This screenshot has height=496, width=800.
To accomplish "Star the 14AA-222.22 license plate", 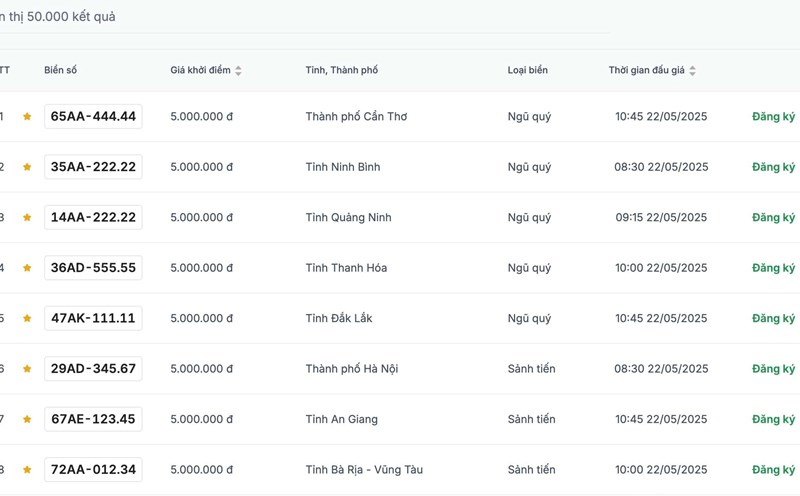I will coord(27,218).
